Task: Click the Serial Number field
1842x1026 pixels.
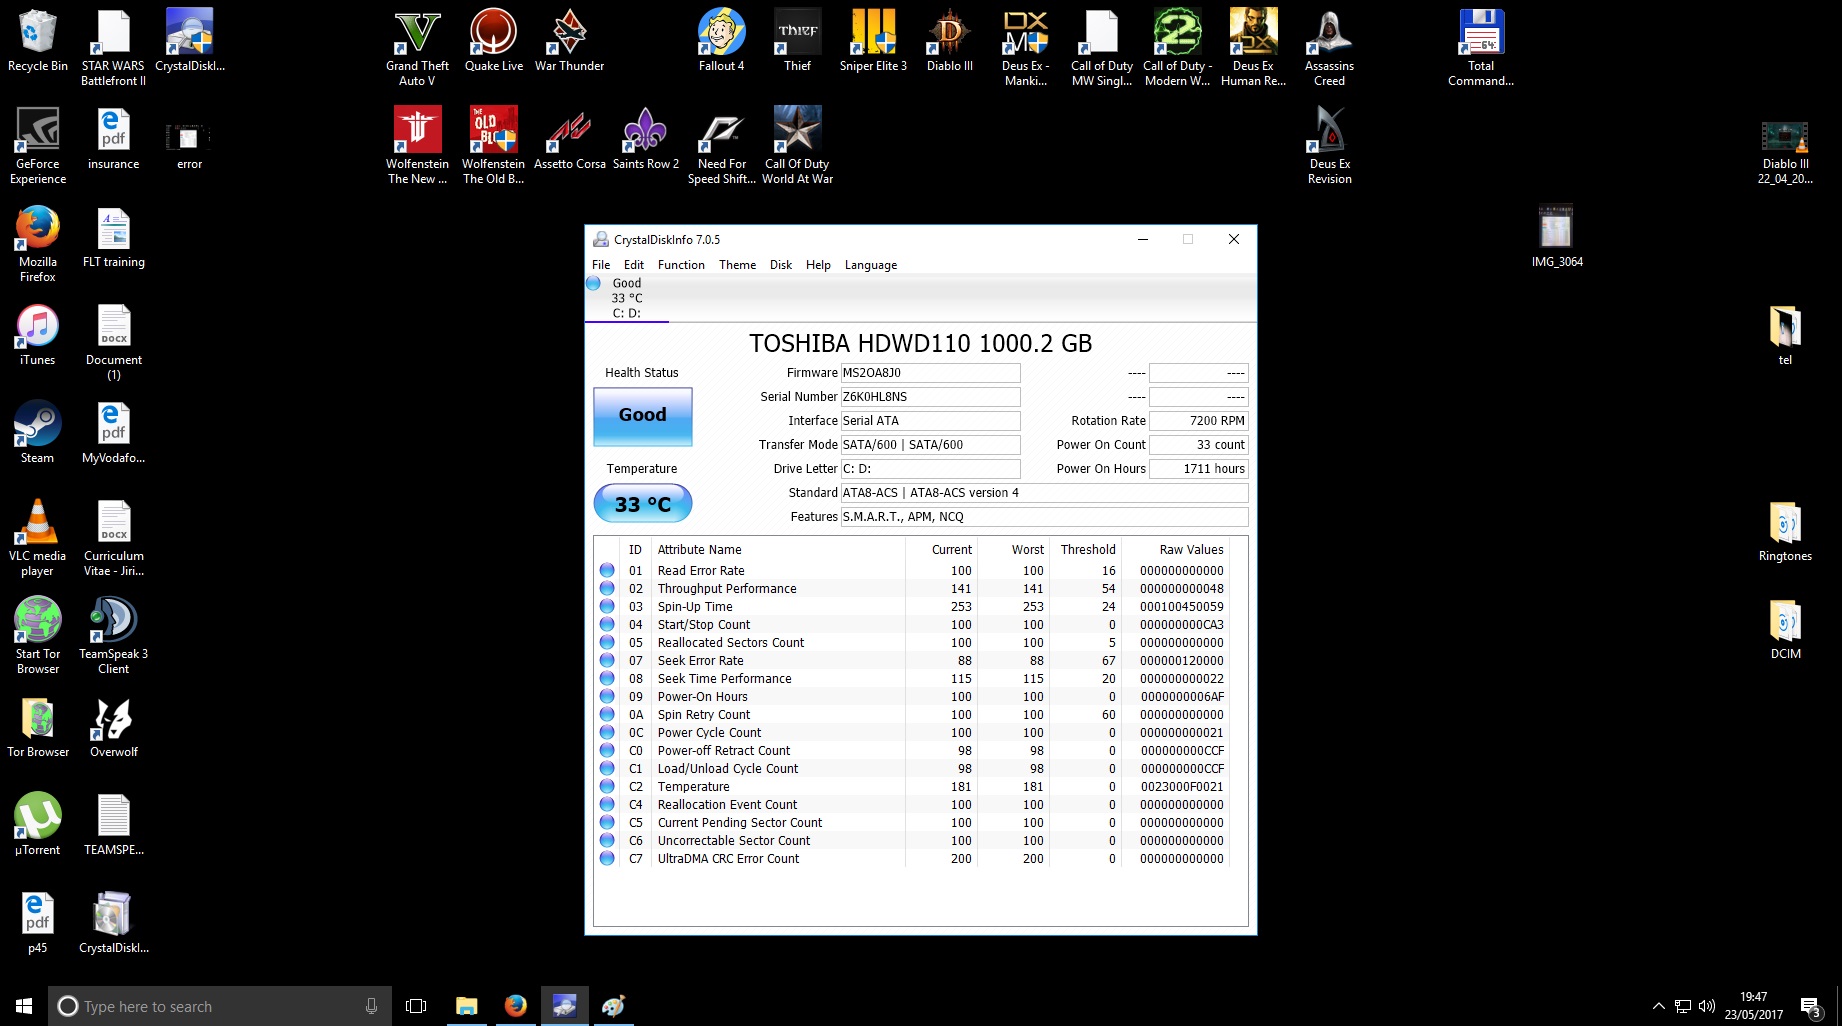Action: (930, 397)
